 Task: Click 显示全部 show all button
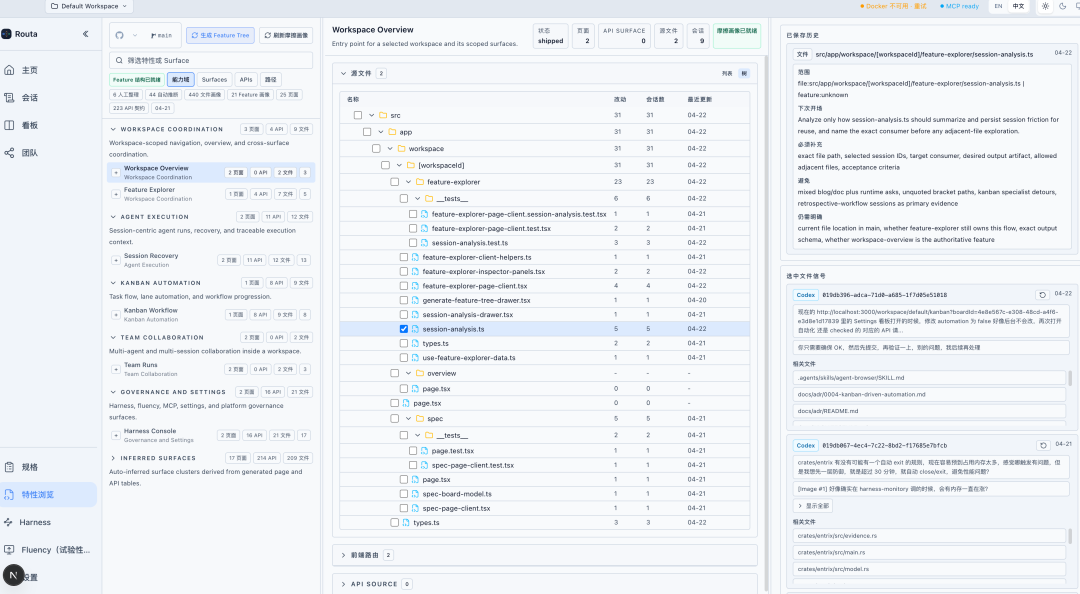(813, 505)
